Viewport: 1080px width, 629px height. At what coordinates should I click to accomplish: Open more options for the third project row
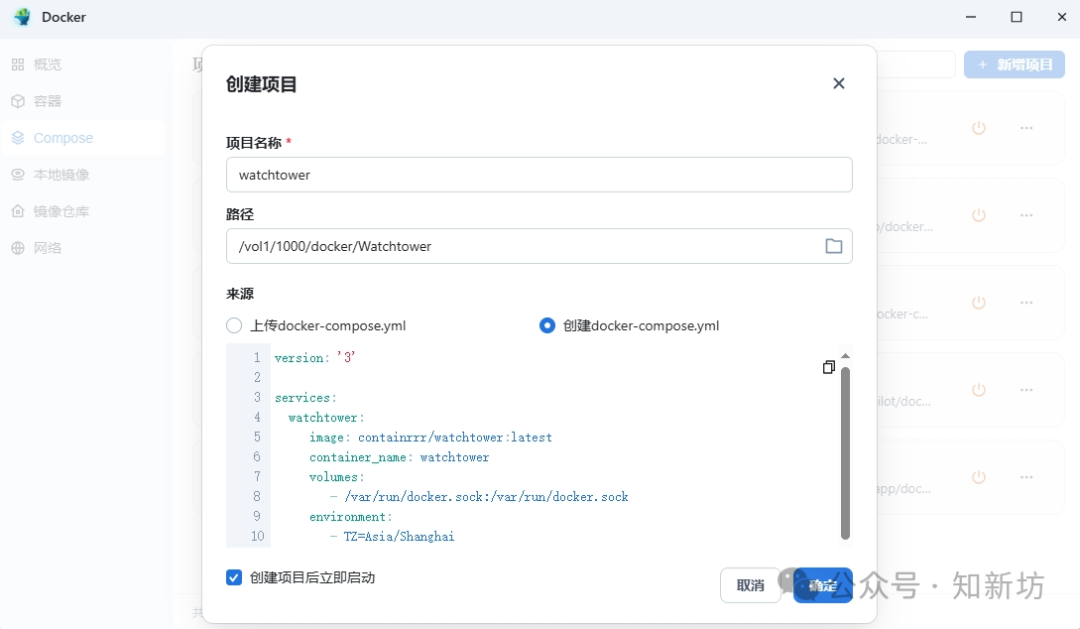click(x=1026, y=302)
